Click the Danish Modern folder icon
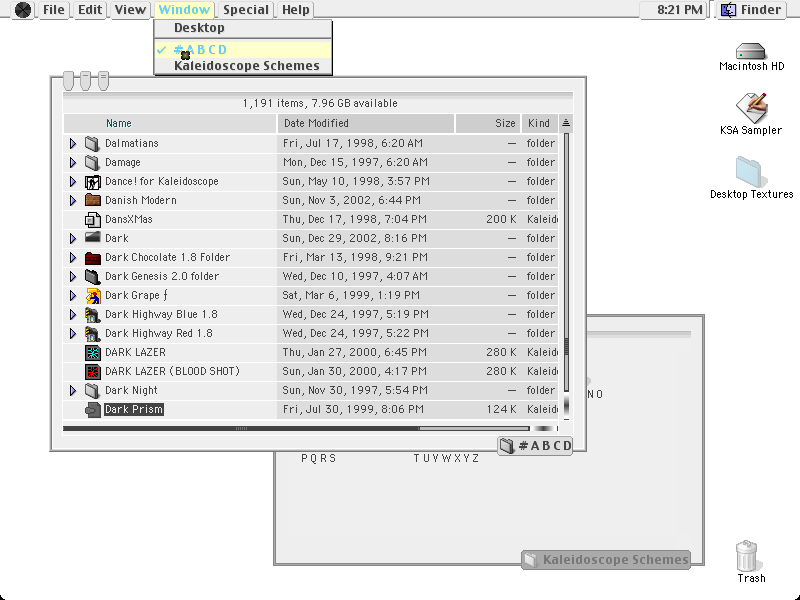This screenshot has height=600, width=800. coord(92,200)
